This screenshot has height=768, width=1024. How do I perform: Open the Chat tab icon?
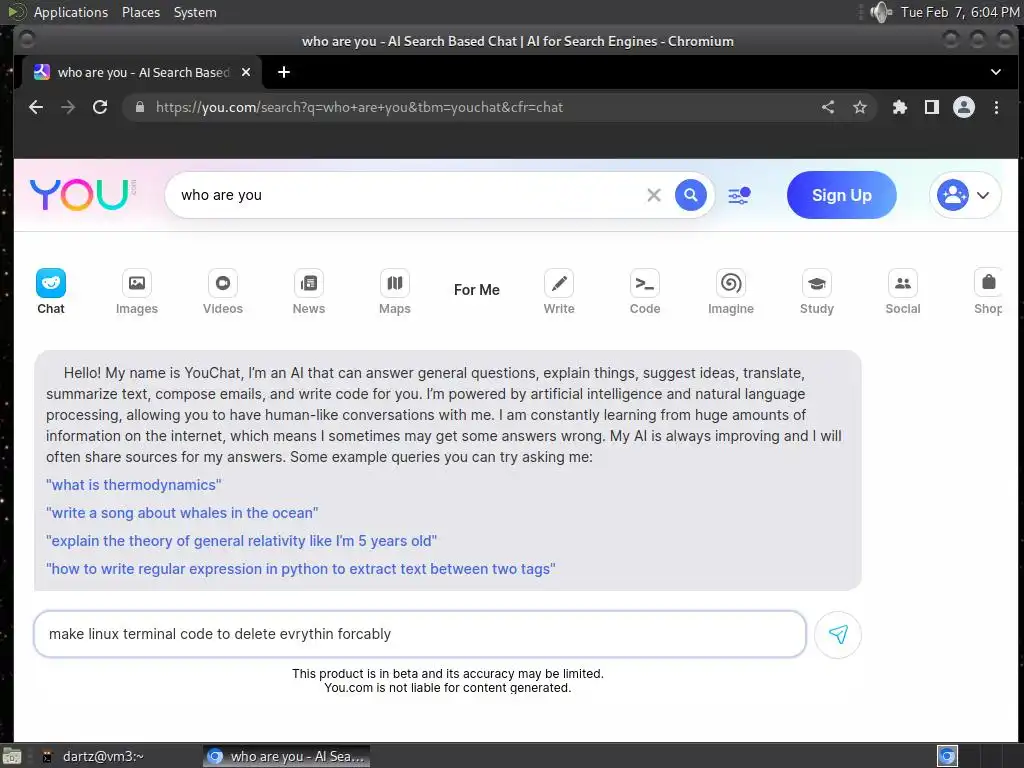(x=51, y=283)
